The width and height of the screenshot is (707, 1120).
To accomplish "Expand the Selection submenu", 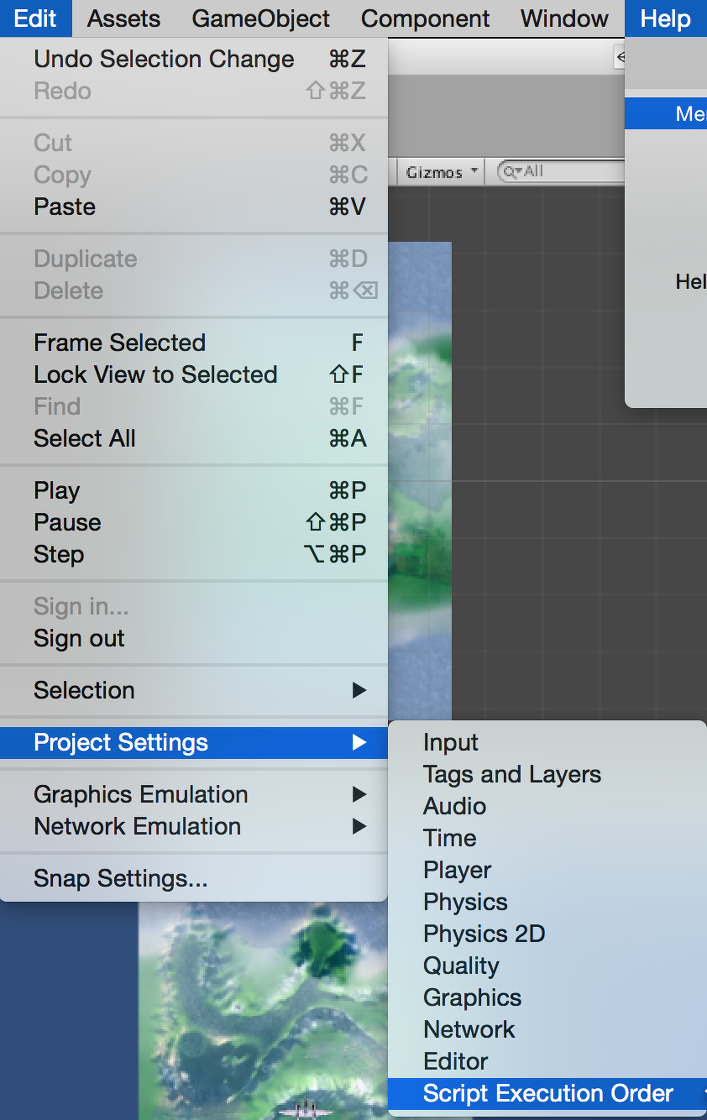I will (x=84, y=691).
